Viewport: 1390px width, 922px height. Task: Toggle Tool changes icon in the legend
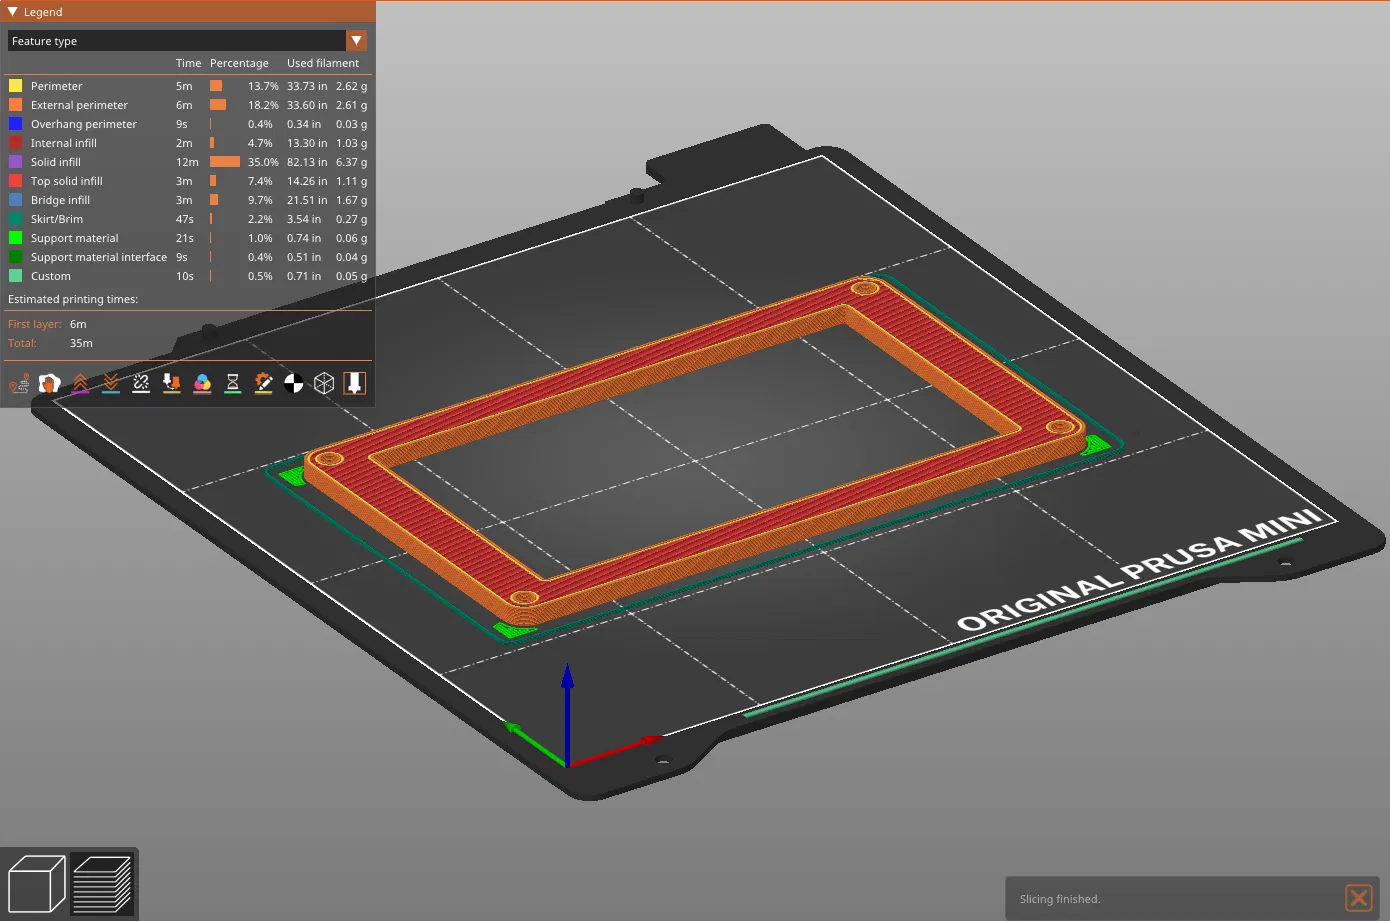(x=172, y=384)
